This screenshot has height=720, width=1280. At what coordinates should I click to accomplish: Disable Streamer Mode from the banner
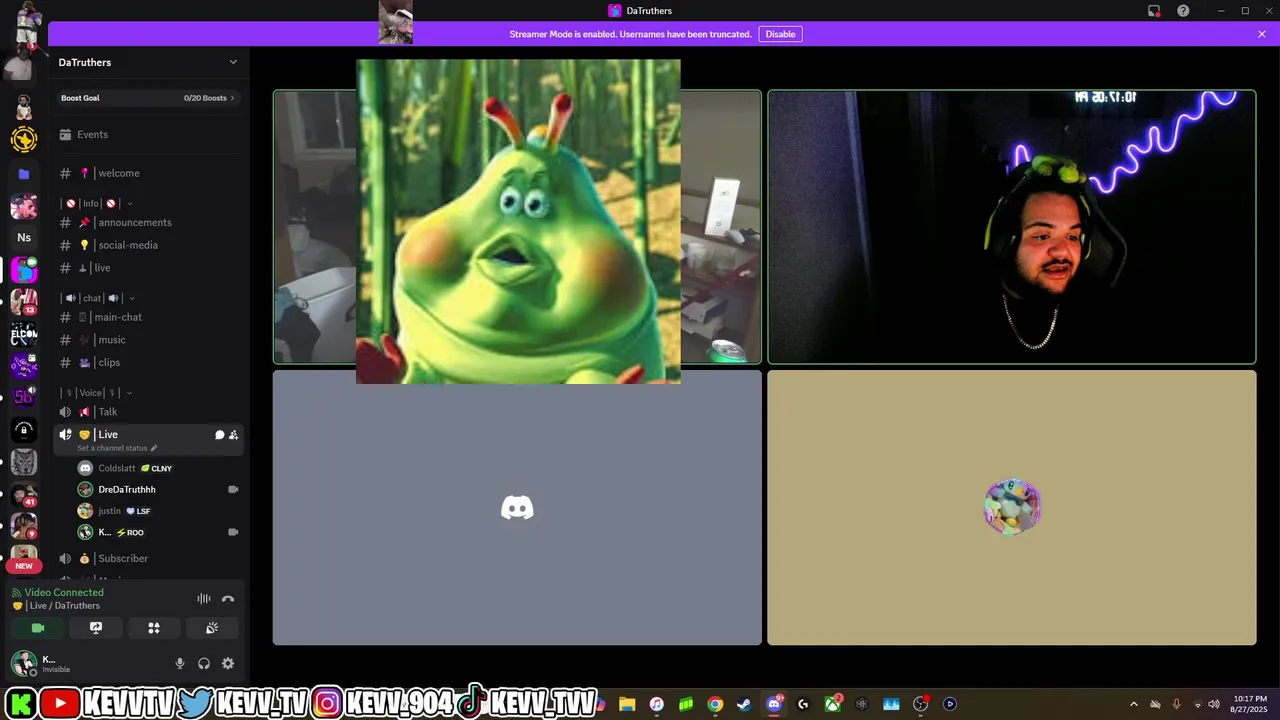[x=780, y=34]
